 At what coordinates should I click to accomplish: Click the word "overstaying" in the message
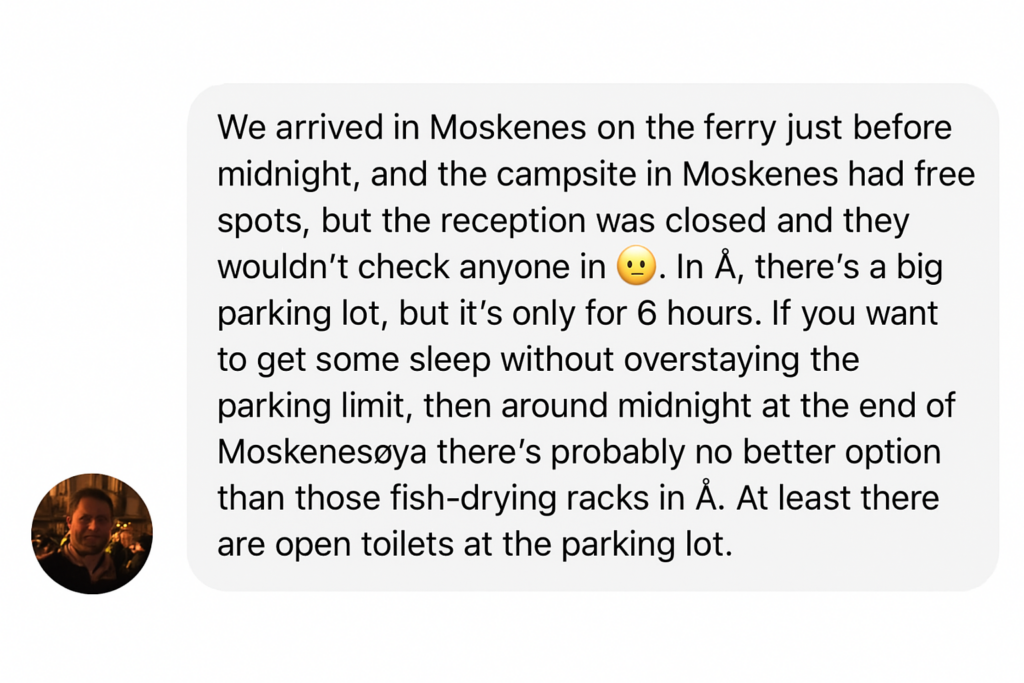[711, 360]
